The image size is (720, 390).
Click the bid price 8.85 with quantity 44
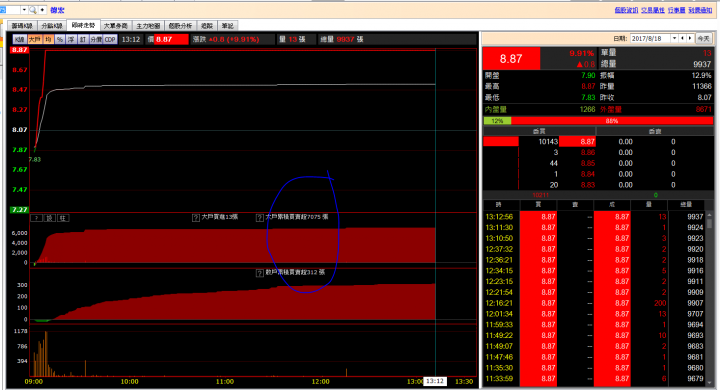point(588,163)
